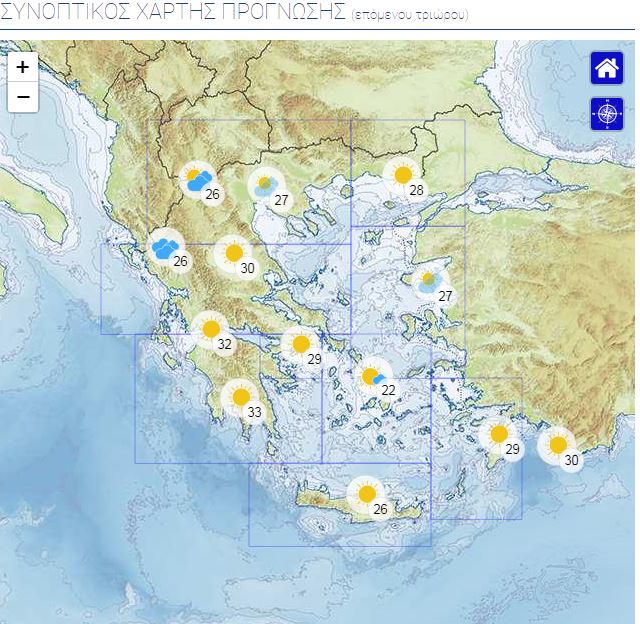Click the compass rose icon button

pyautogui.click(x=606, y=114)
